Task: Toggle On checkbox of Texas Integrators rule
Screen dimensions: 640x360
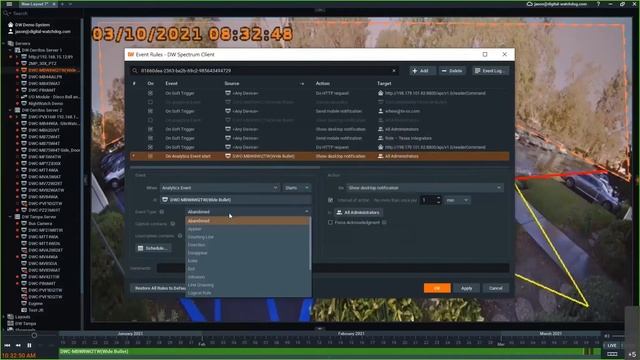Action: (150, 138)
